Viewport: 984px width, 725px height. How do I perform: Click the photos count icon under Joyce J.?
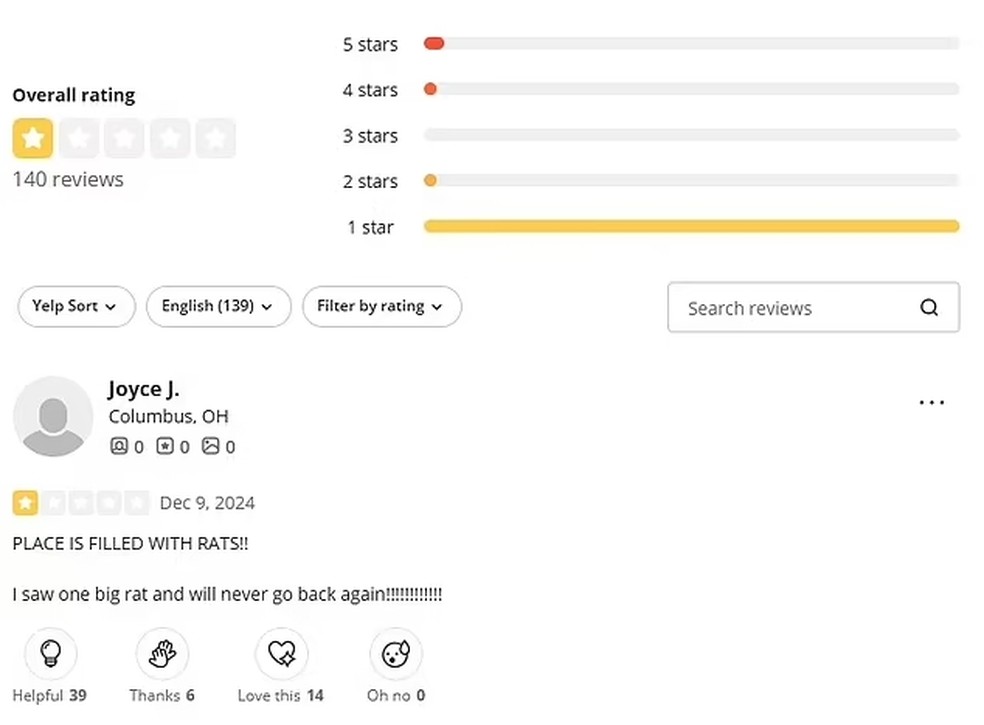tap(210, 446)
